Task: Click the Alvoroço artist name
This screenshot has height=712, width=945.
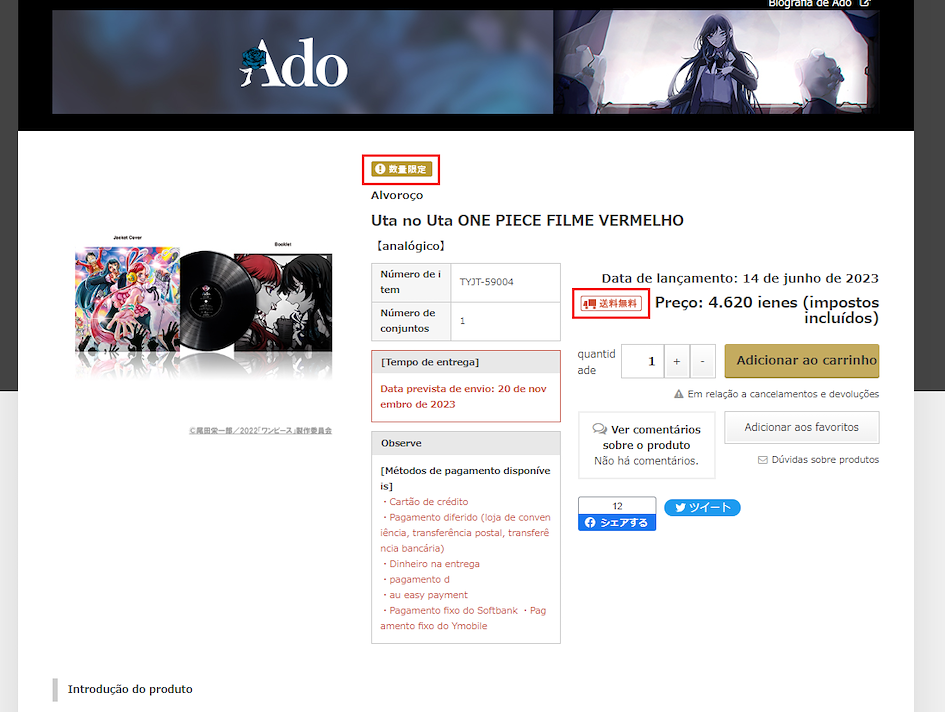Action: pyautogui.click(x=397, y=195)
